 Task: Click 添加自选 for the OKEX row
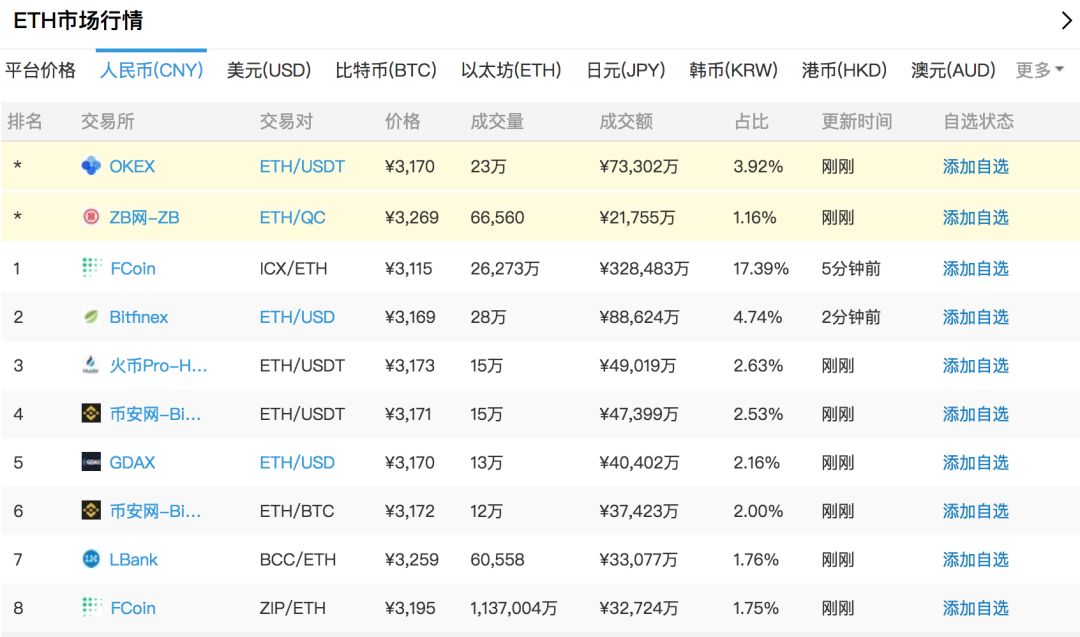click(975, 167)
